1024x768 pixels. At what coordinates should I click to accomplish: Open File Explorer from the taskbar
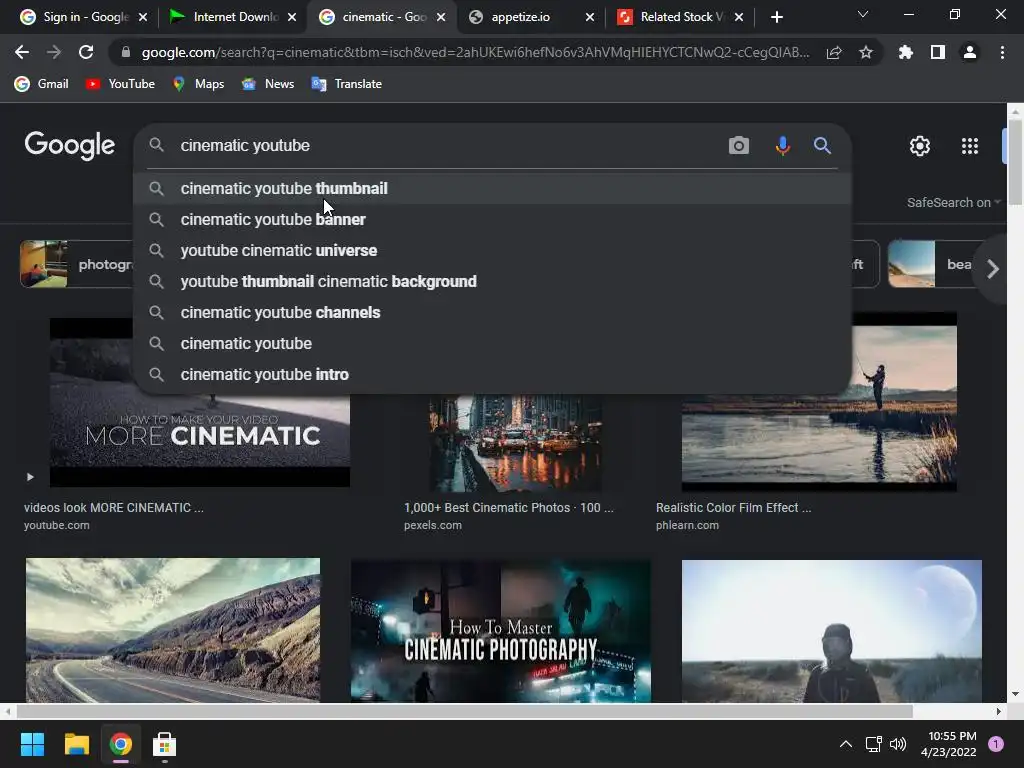coord(76,744)
